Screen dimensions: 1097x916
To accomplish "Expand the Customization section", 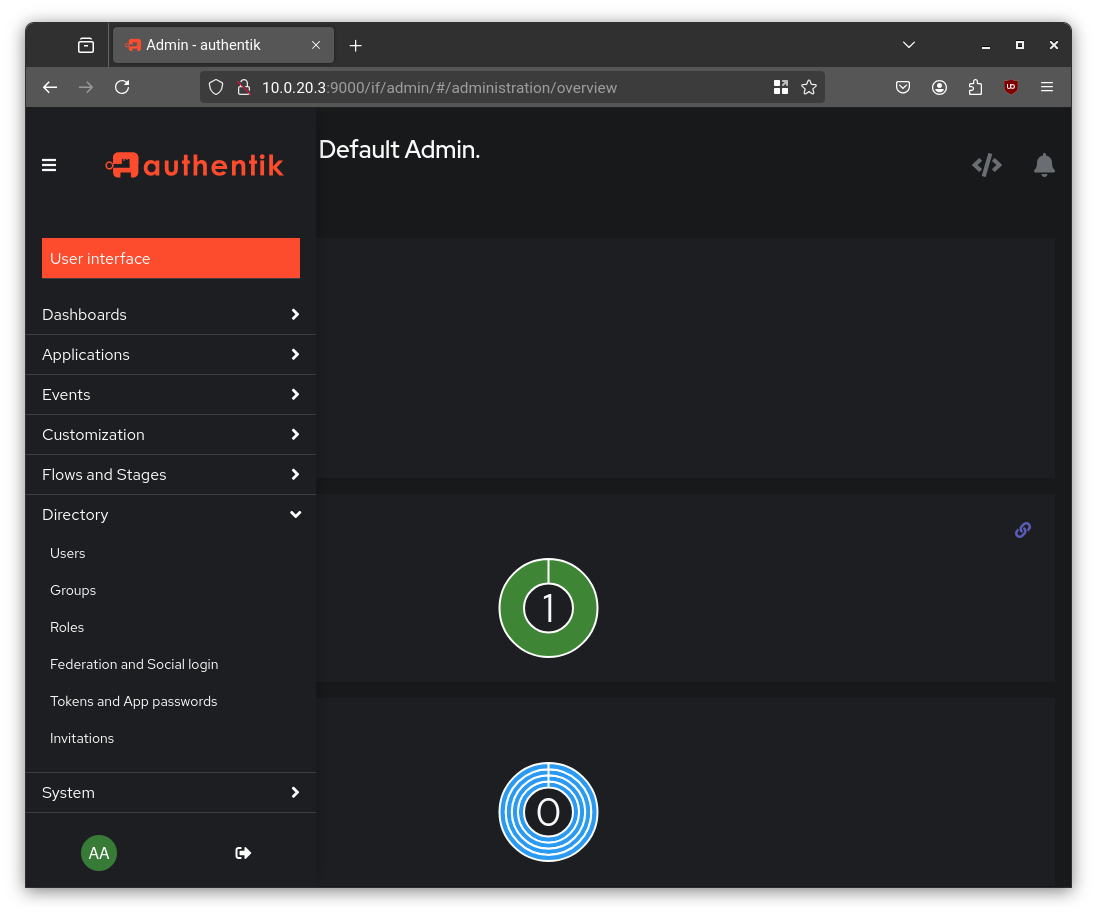I will (x=171, y=435).
